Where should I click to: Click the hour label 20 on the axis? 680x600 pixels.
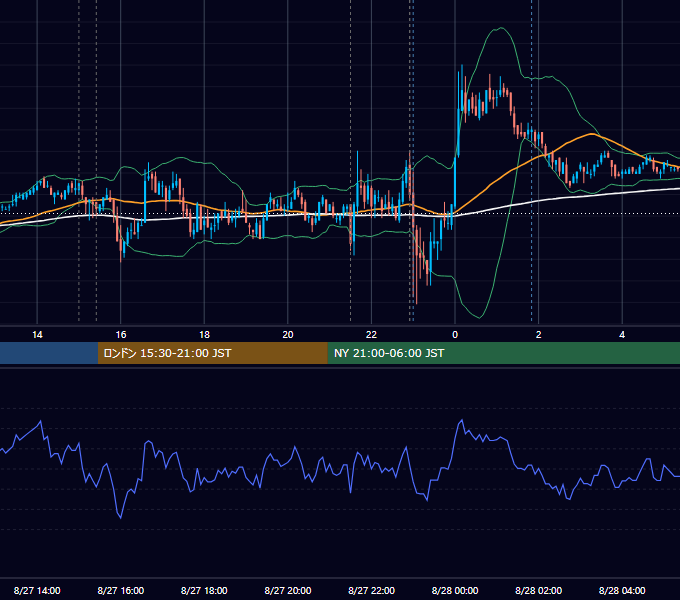click(288, 334)
